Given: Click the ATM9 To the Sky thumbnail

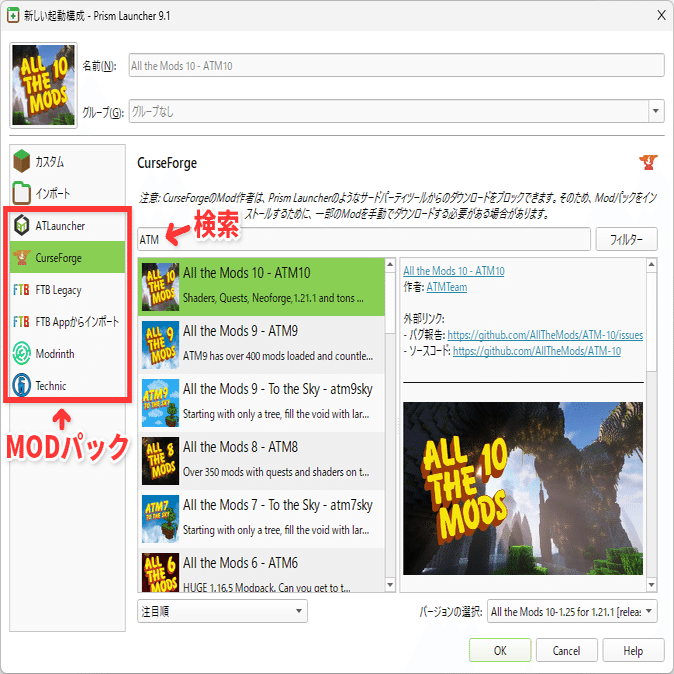Looking at the screenshot, I should pos(160,403).
